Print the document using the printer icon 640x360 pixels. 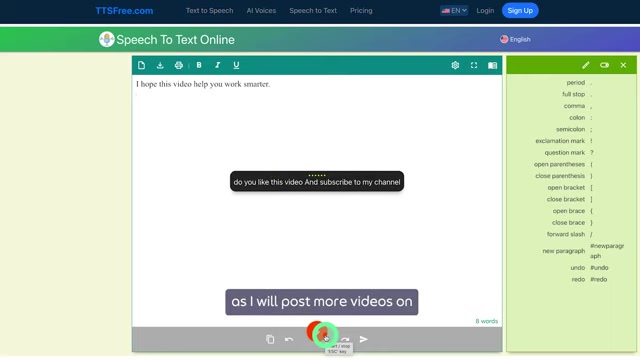click(179, 65)
